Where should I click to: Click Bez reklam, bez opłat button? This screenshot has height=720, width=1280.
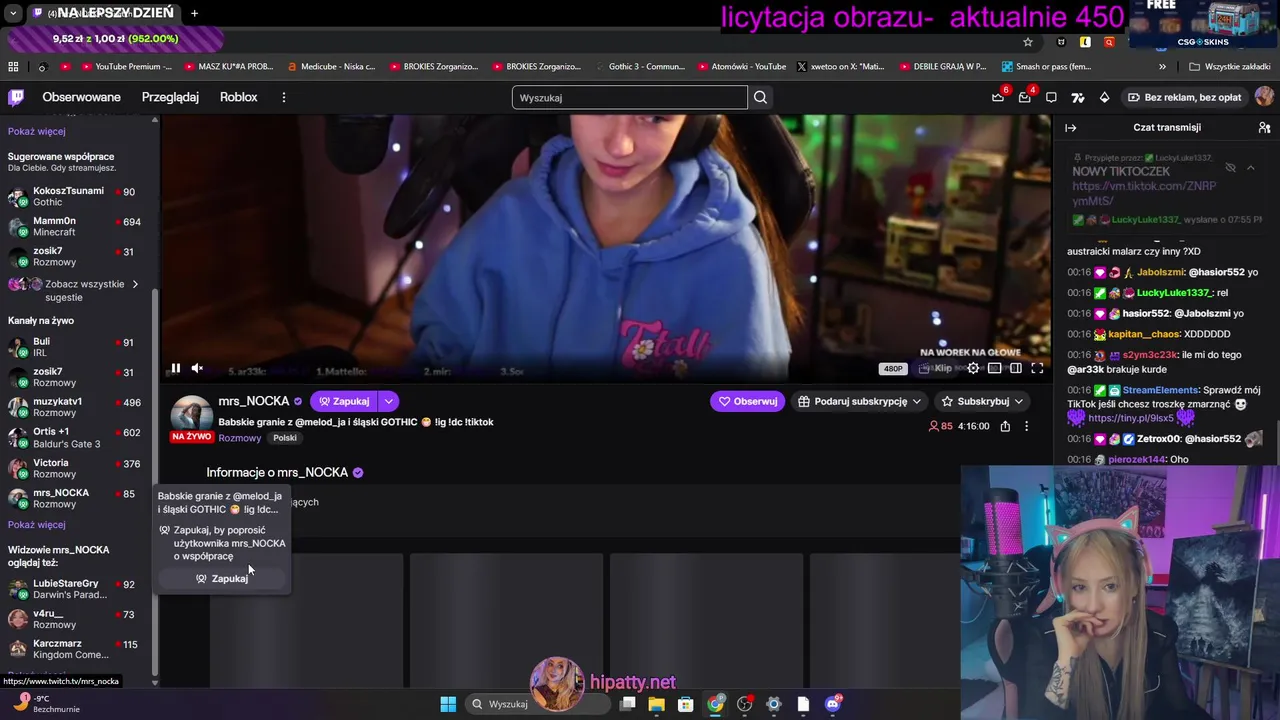[x=1184, y=97]
